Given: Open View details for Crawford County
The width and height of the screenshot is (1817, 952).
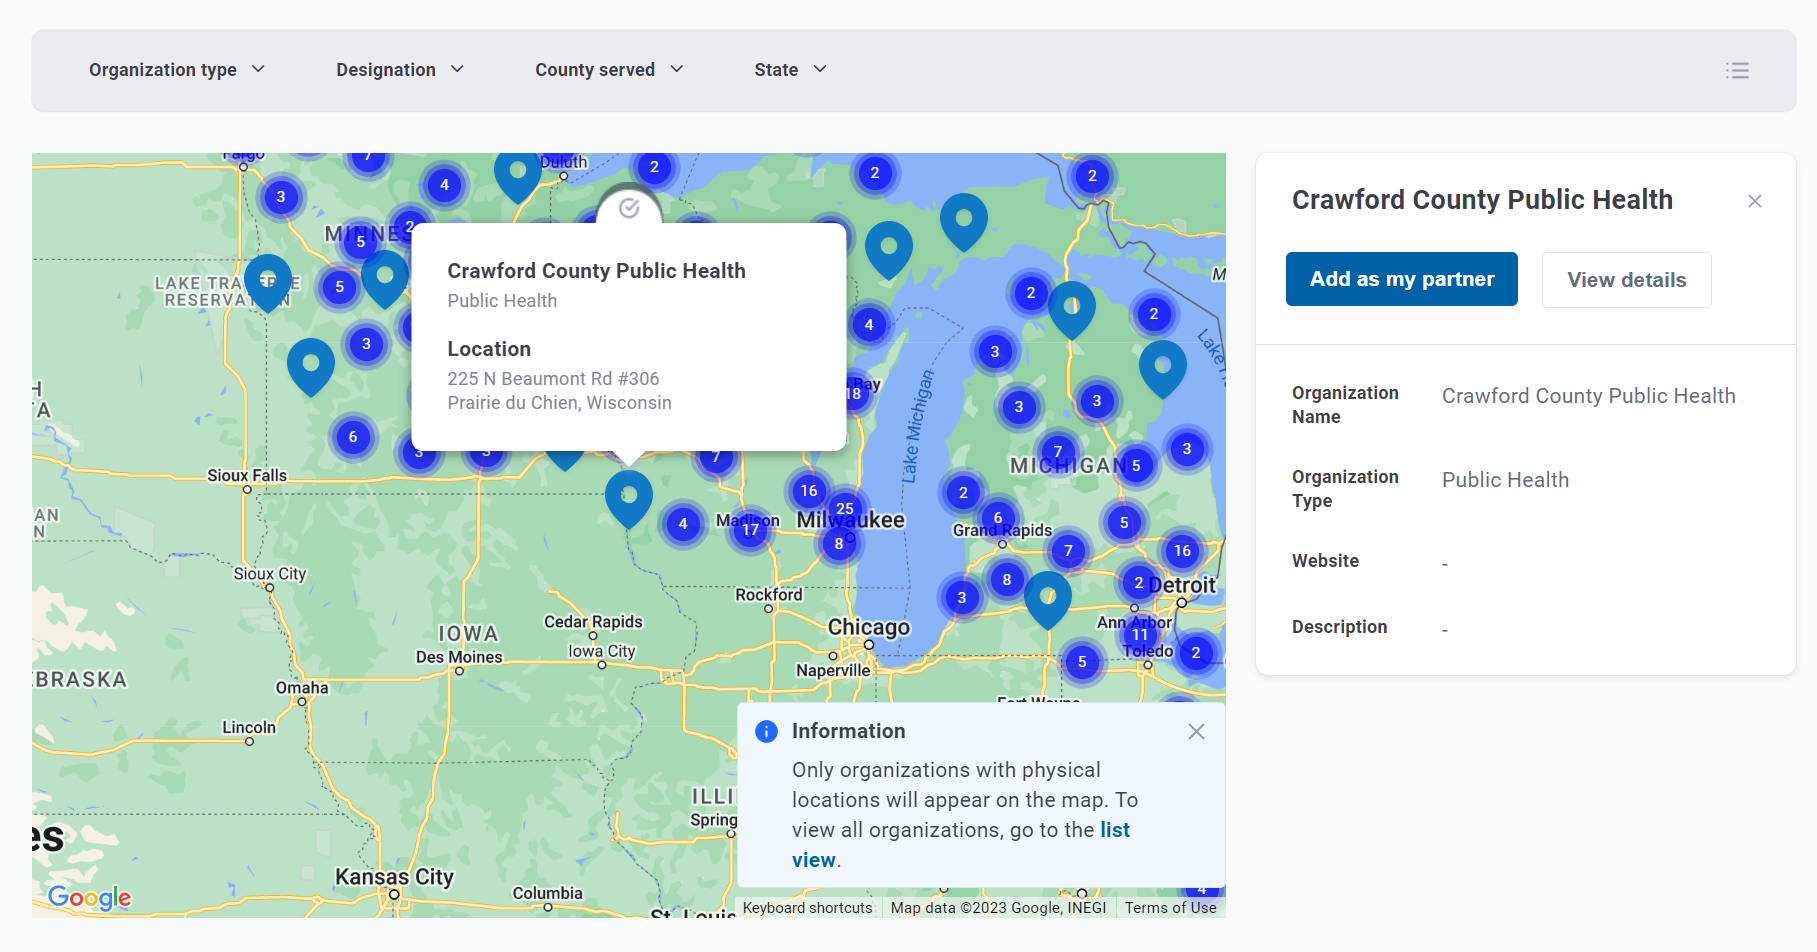Looking at the screenshot, I should [1626, 280].
